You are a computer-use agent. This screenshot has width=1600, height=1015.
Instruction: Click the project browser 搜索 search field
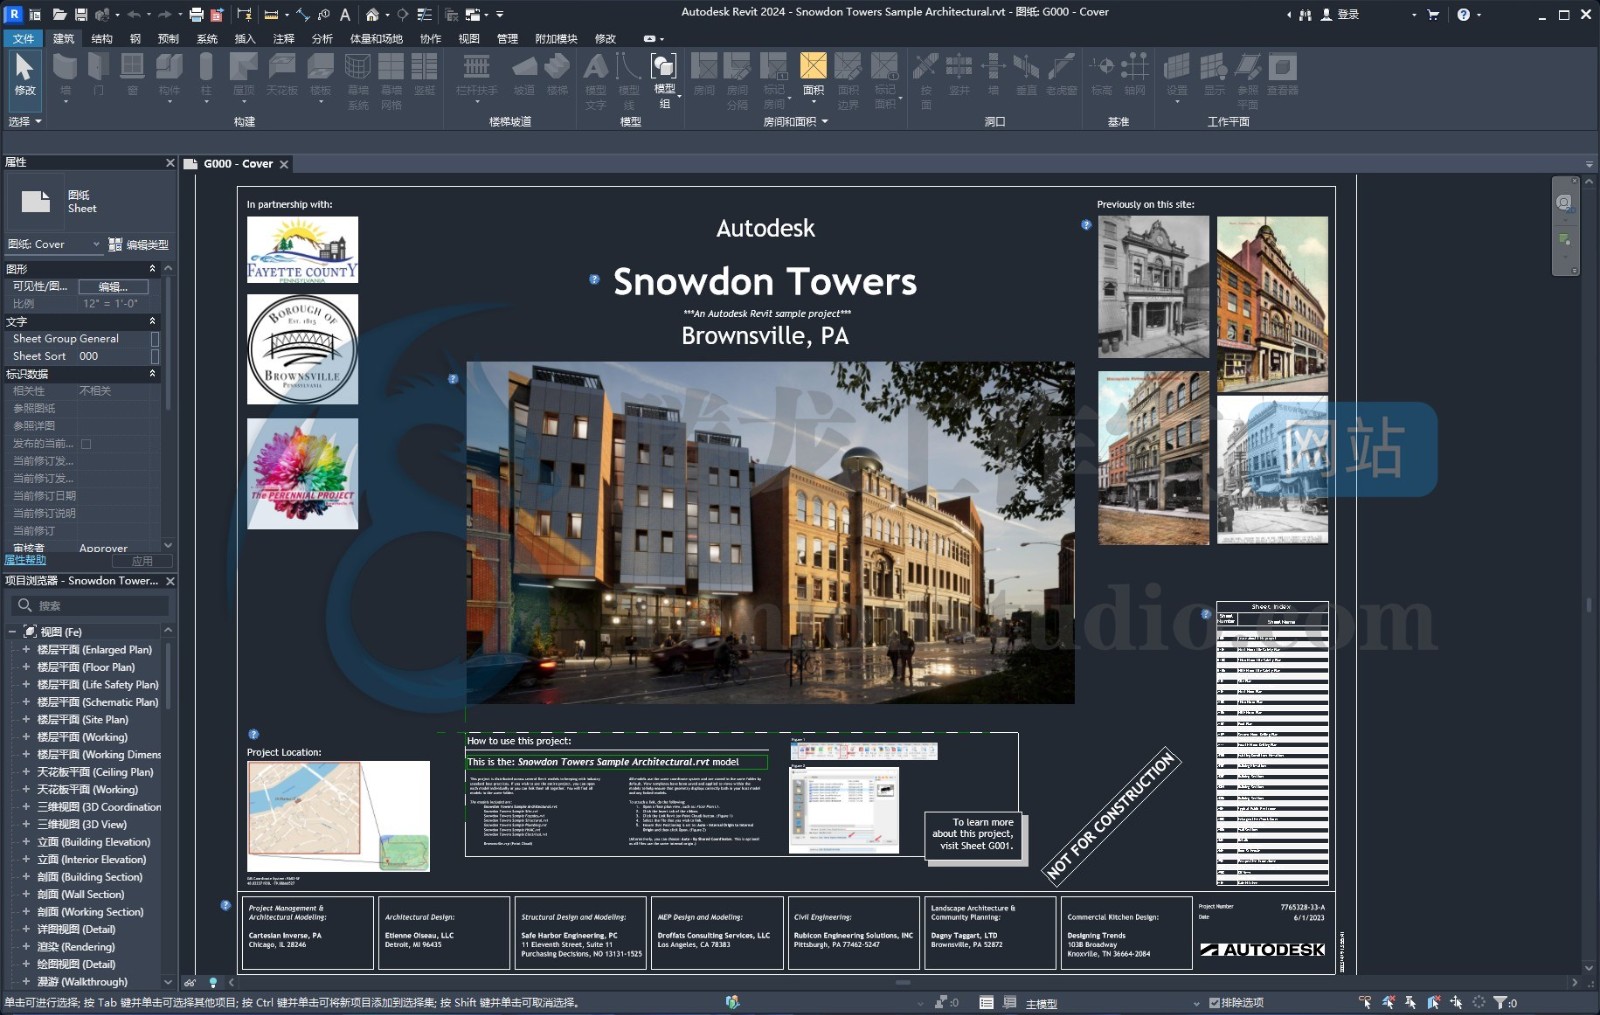(x=91, y=605)
